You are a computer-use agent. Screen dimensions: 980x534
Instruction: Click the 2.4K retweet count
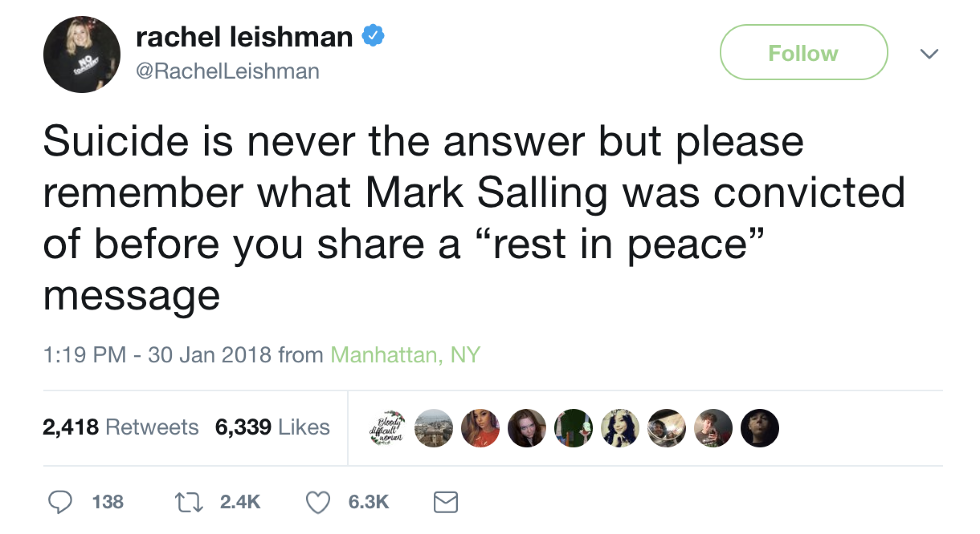(x=238, y=502)
